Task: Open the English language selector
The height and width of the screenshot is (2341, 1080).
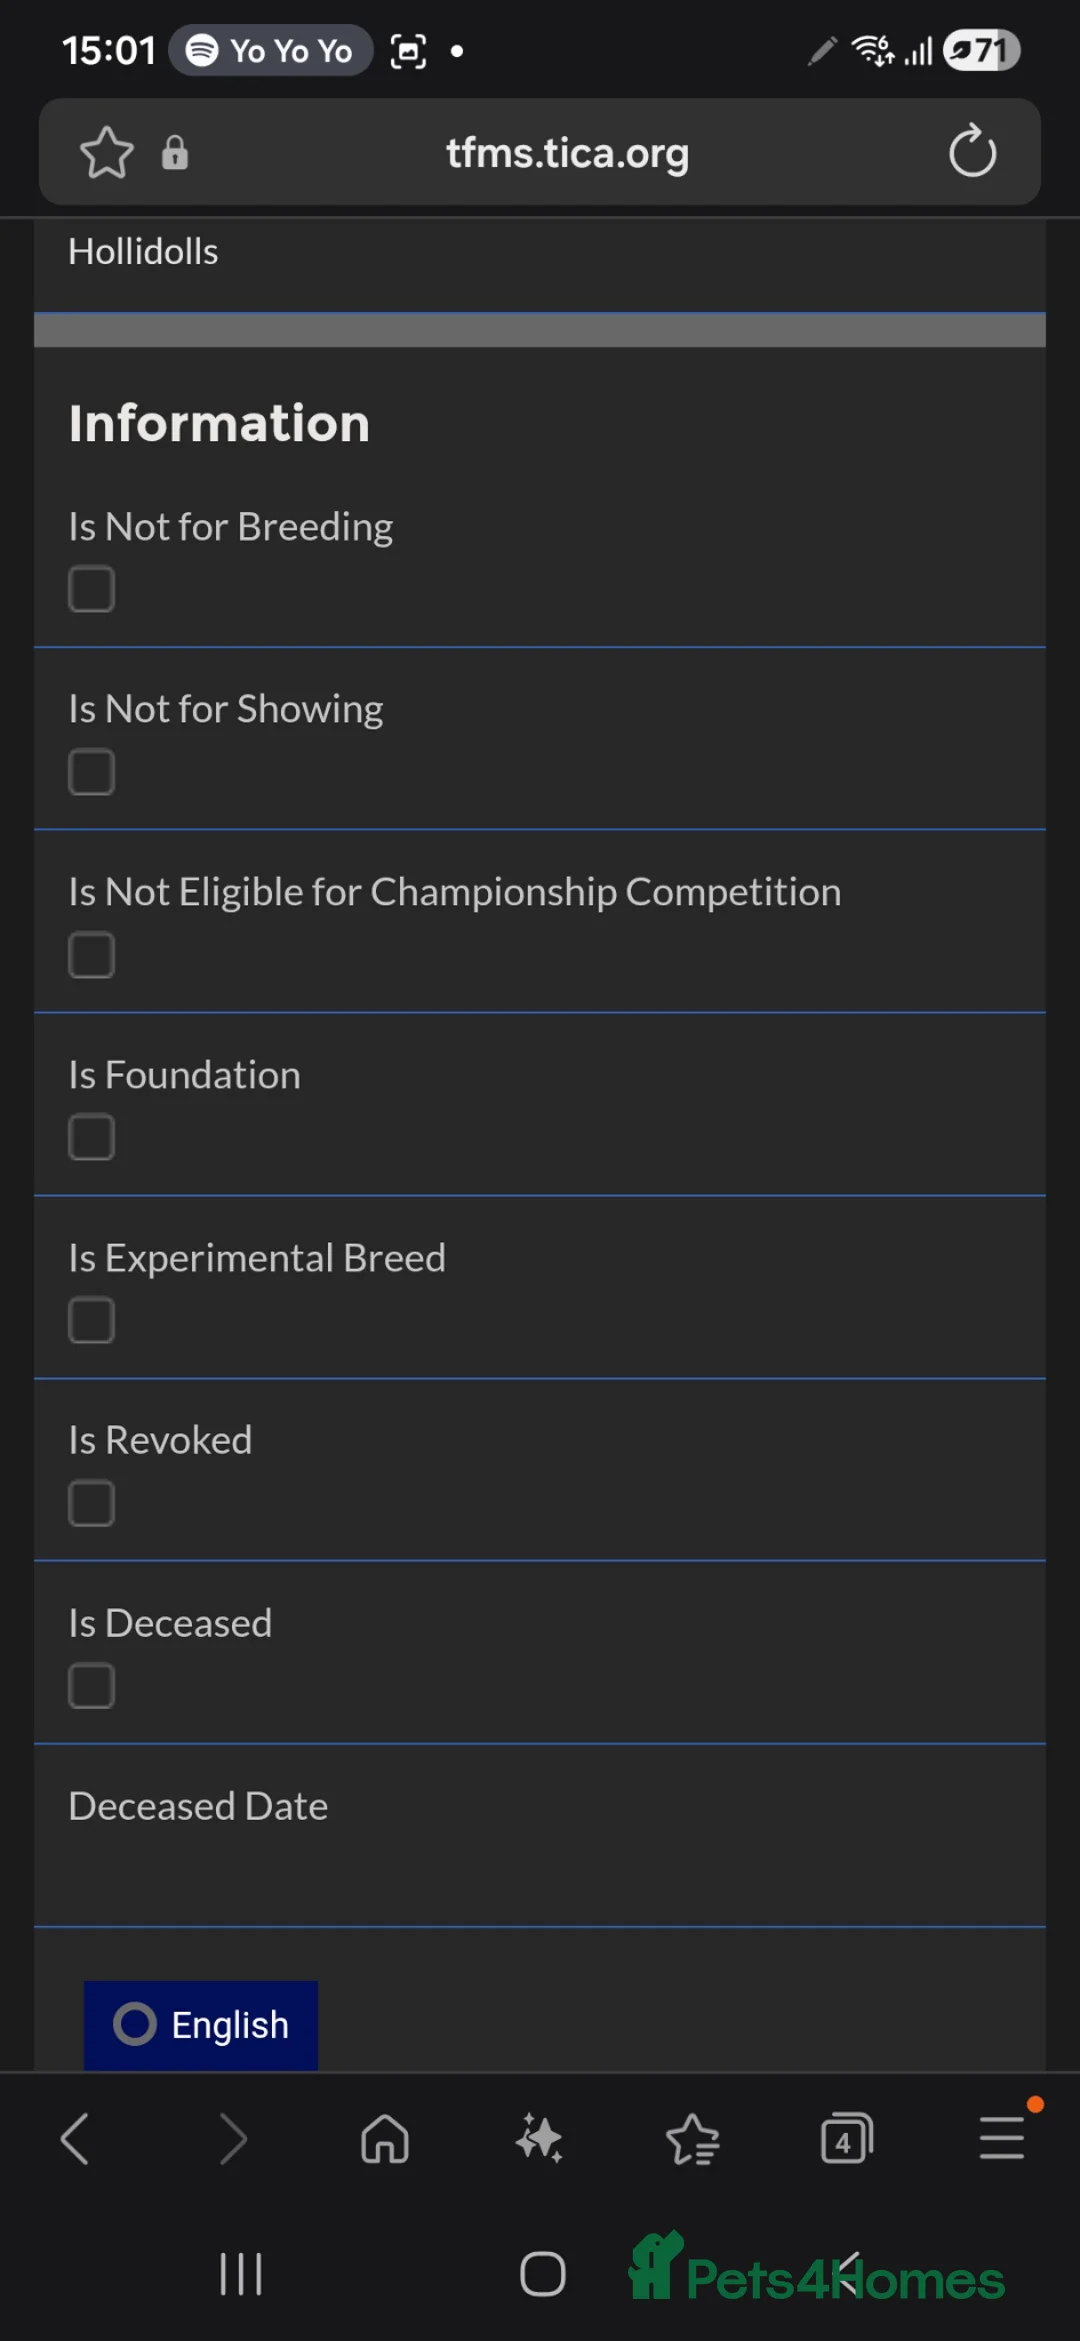Action: click(201, 2025)
